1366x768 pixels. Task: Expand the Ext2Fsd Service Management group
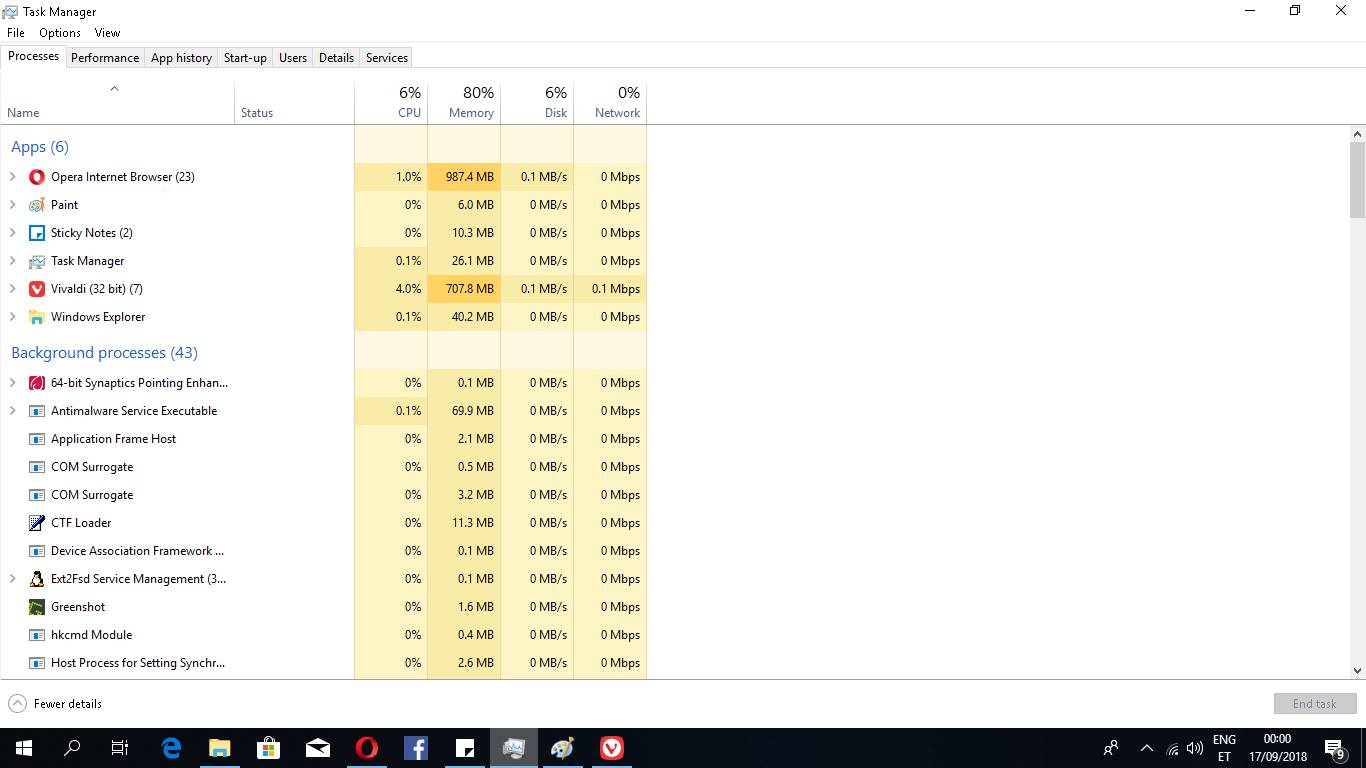click(x=12, y=579)
